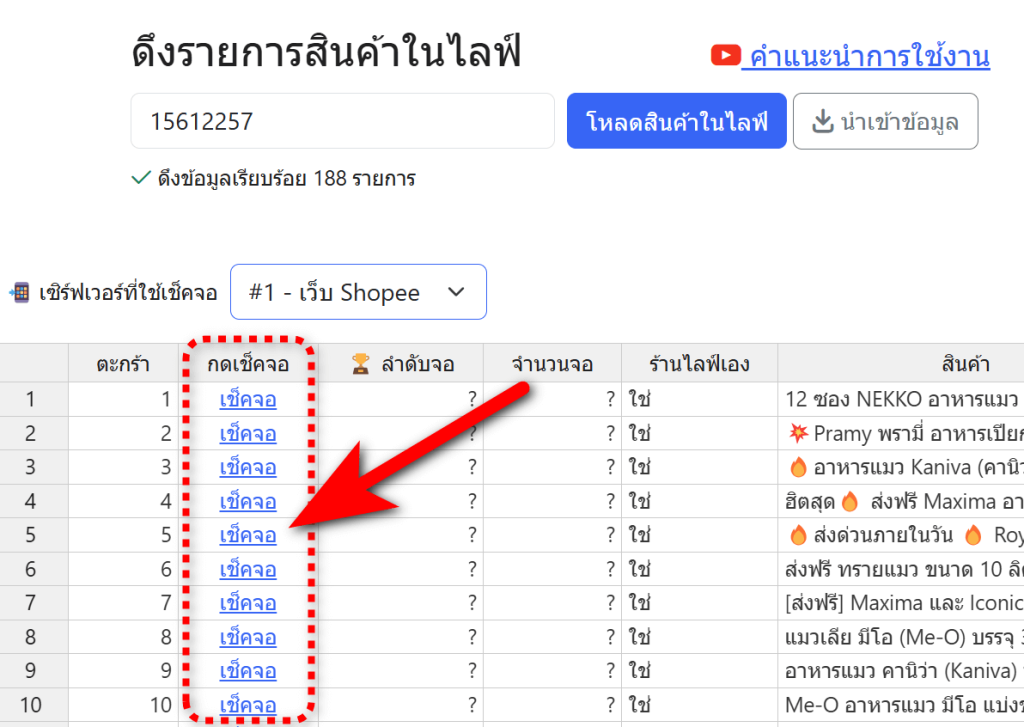
Task: Click เช็คจอ link in row 3
Action: (248, 467)
